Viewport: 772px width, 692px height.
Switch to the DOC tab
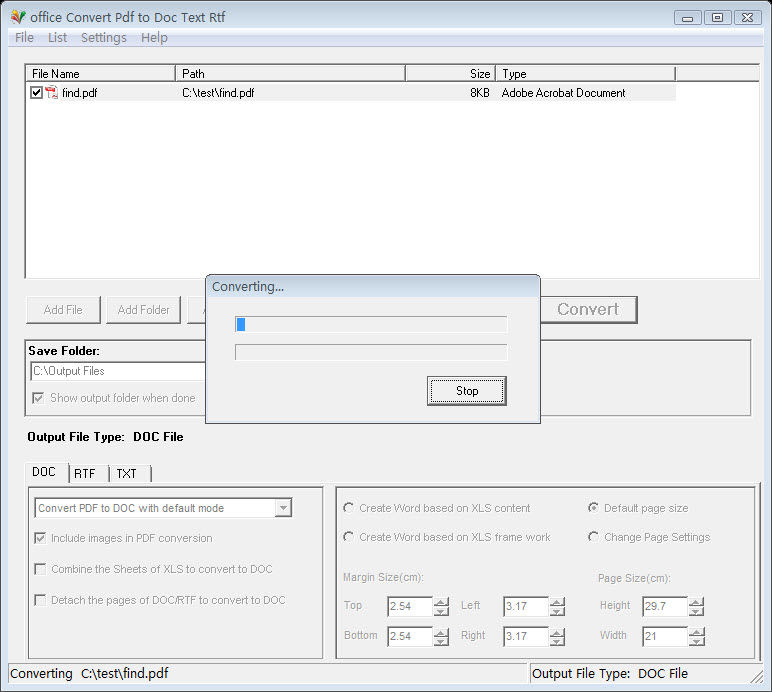click(x=44, y=472)
